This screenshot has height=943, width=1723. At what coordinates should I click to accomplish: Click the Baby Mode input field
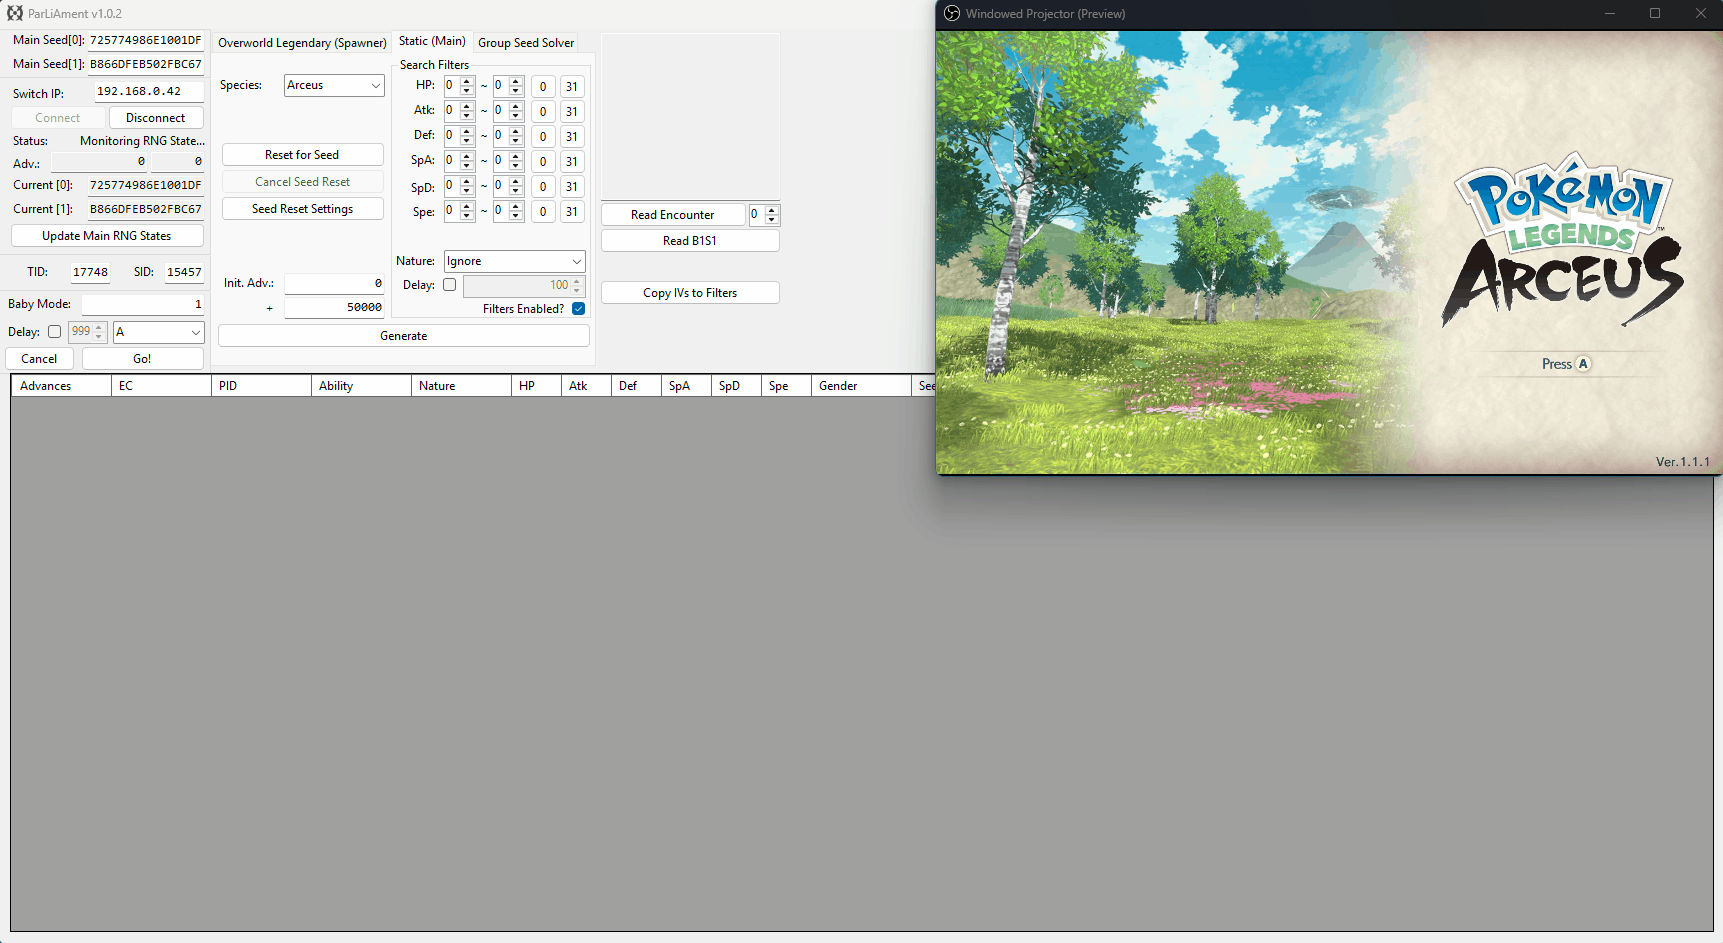pos(142,304)
